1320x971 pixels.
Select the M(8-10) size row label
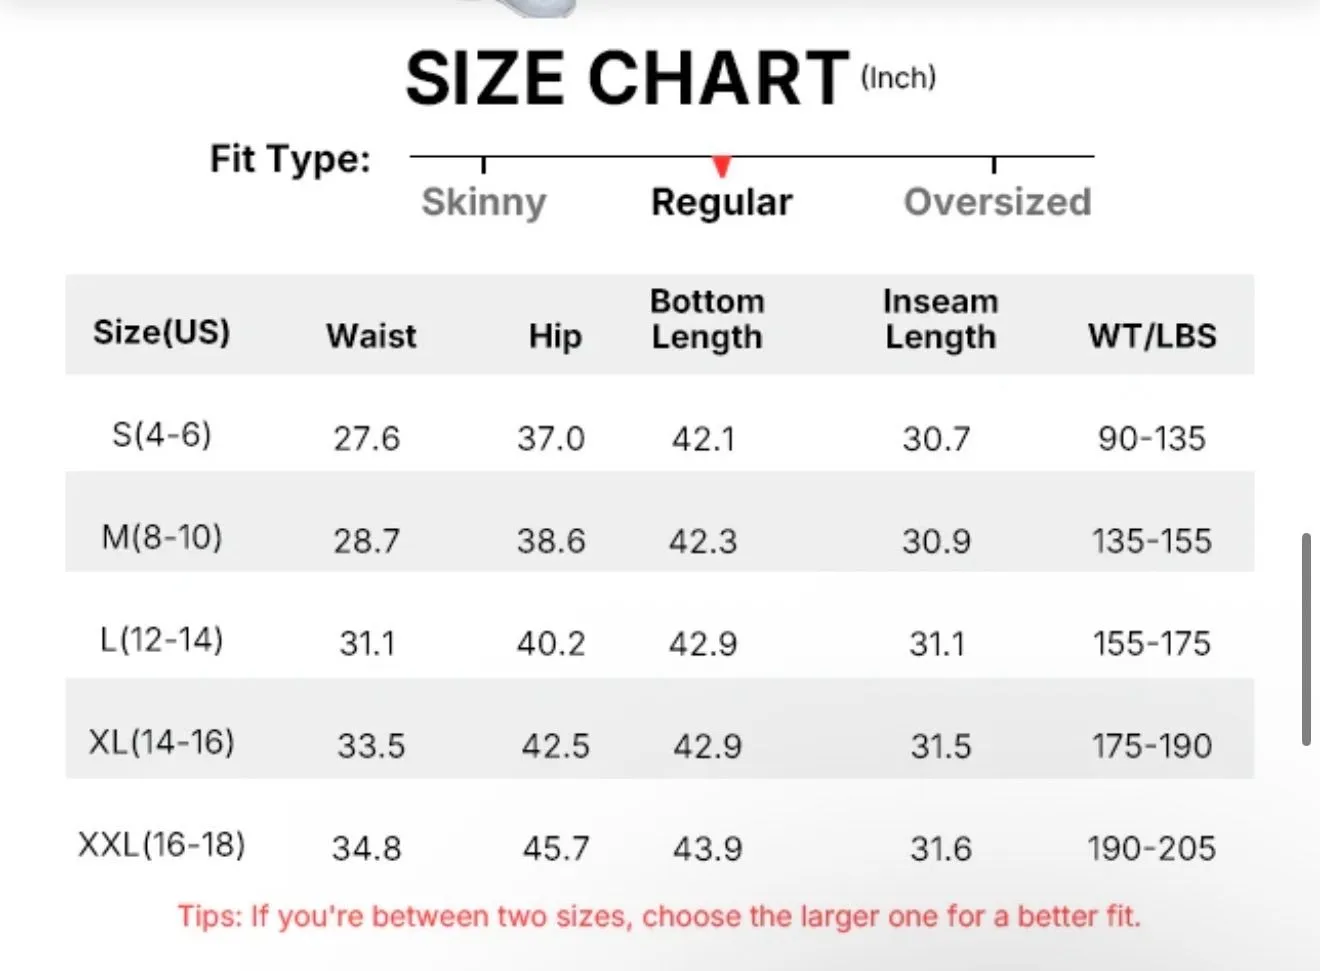pyautogui.click(x=162, y=537)
